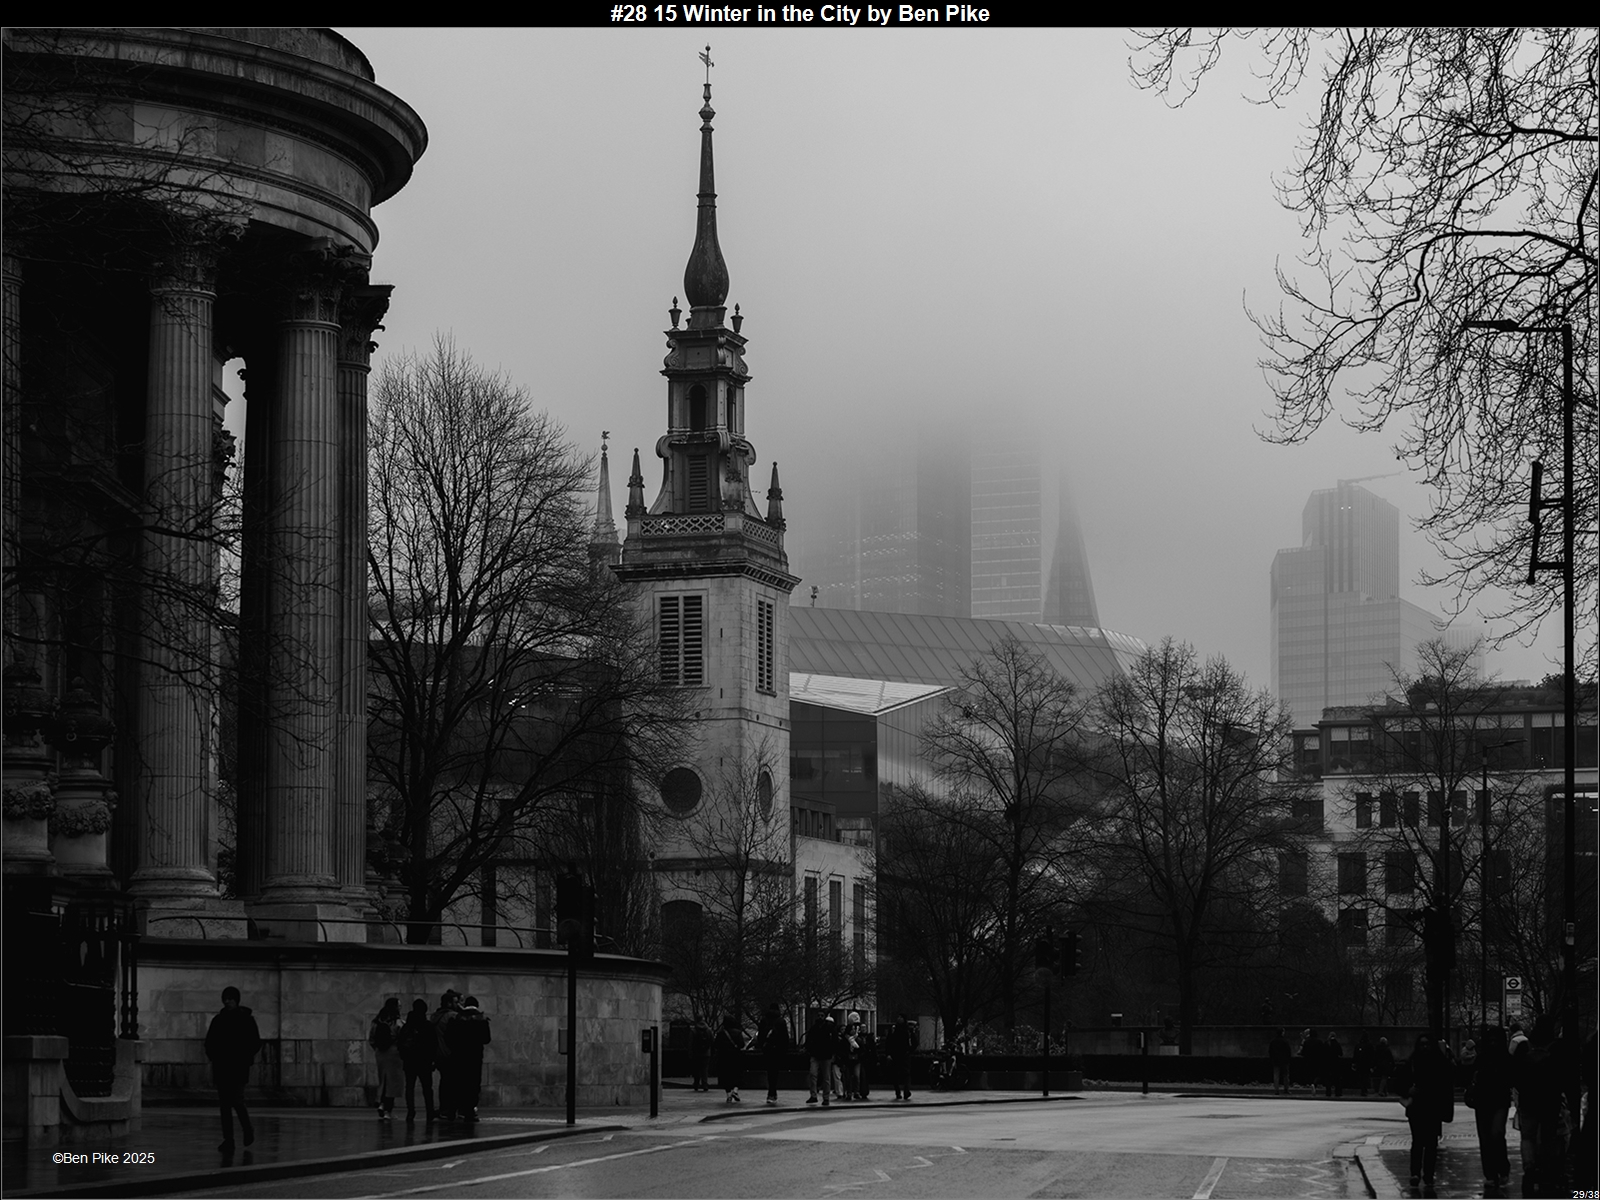Image resolution: width=1600 pixels, height=1200 pixels.
Task: Click the slideshow title text at top
Action: 799,13
